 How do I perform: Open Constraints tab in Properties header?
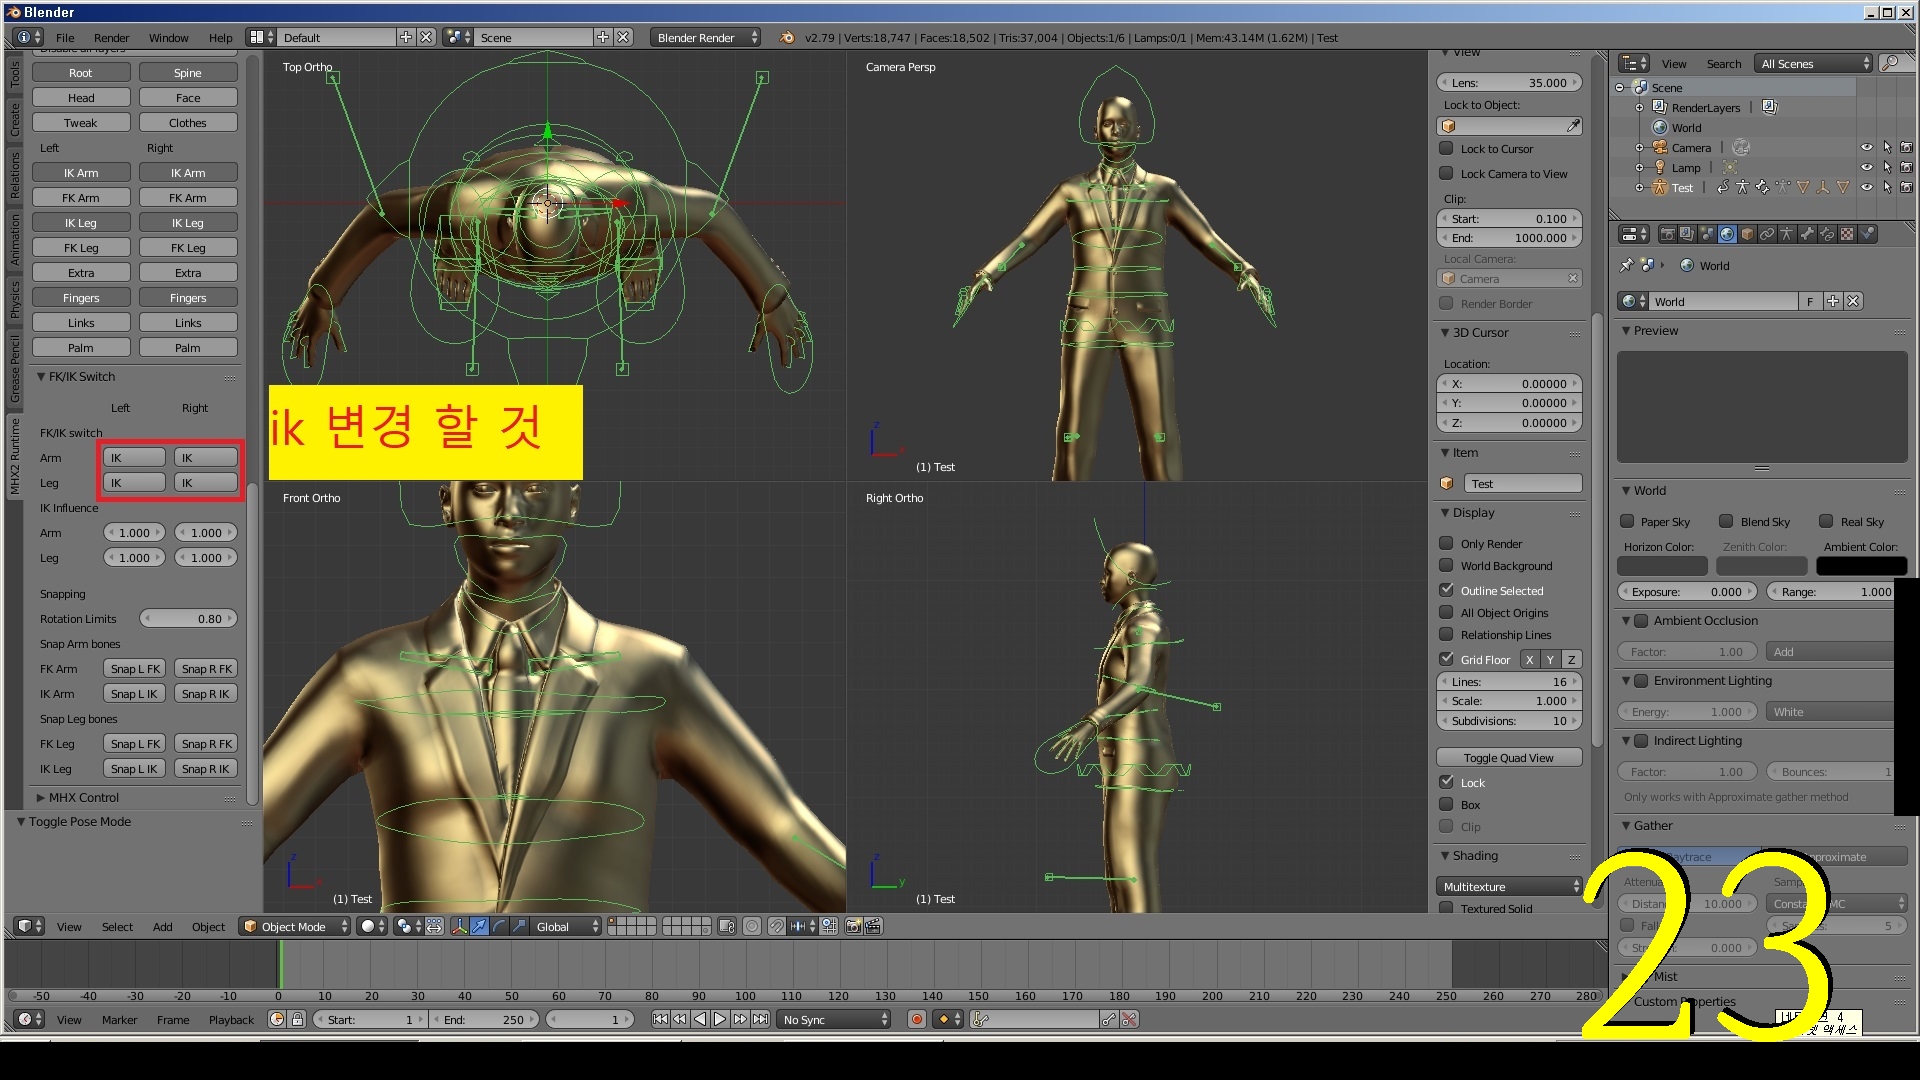coord(1767,234)
